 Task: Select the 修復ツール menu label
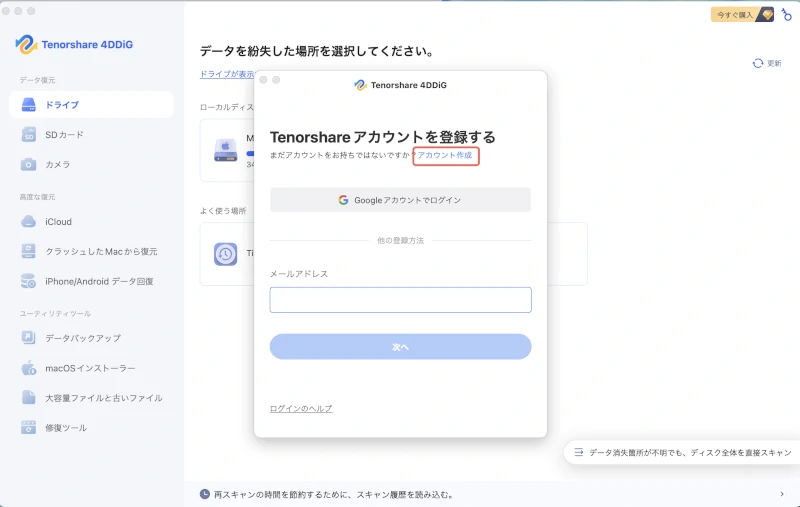[66, 428]
